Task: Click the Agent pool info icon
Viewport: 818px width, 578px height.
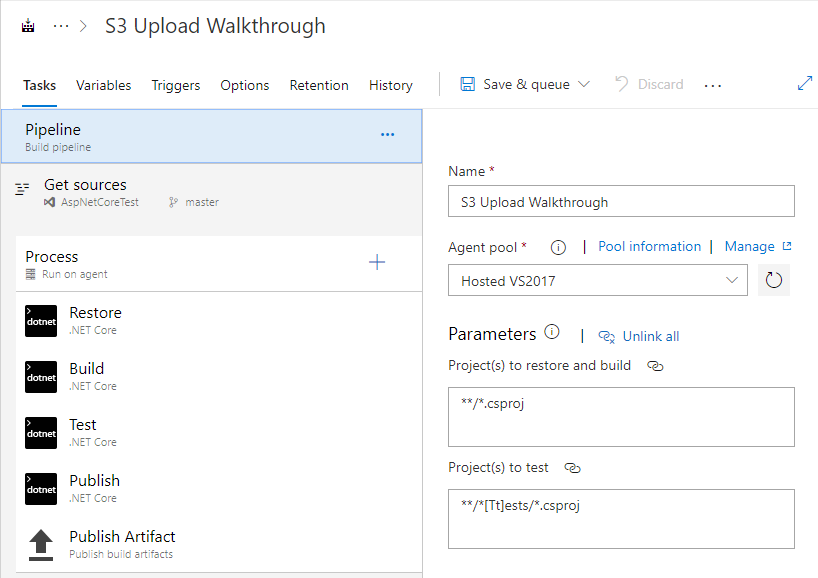Action: pyautogui.click(x=558, y=247)
